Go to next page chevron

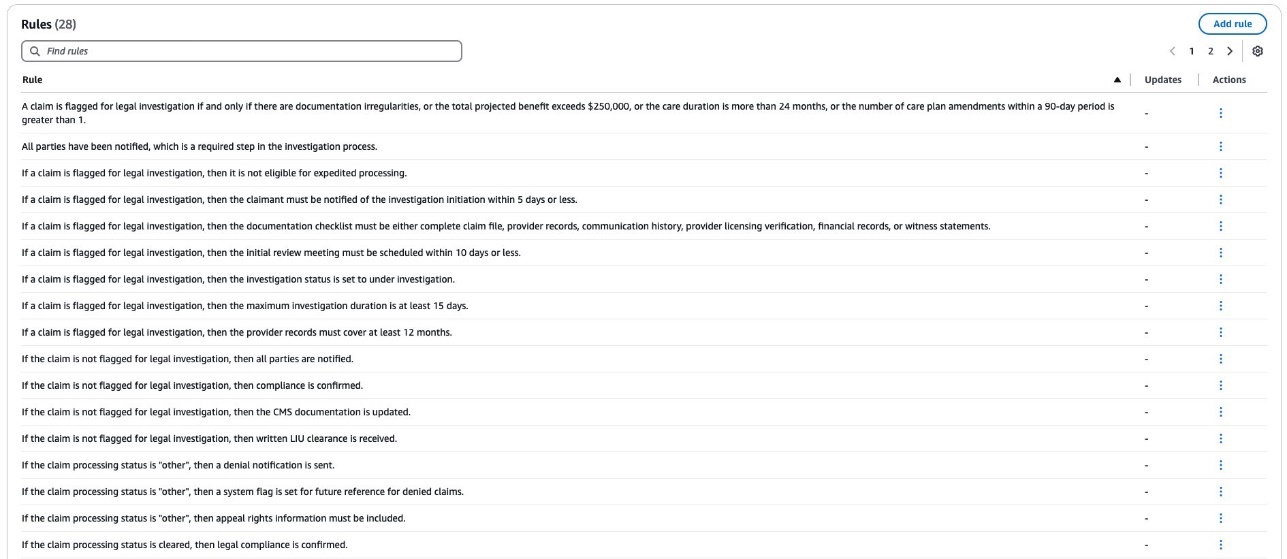coord(1229,51)
